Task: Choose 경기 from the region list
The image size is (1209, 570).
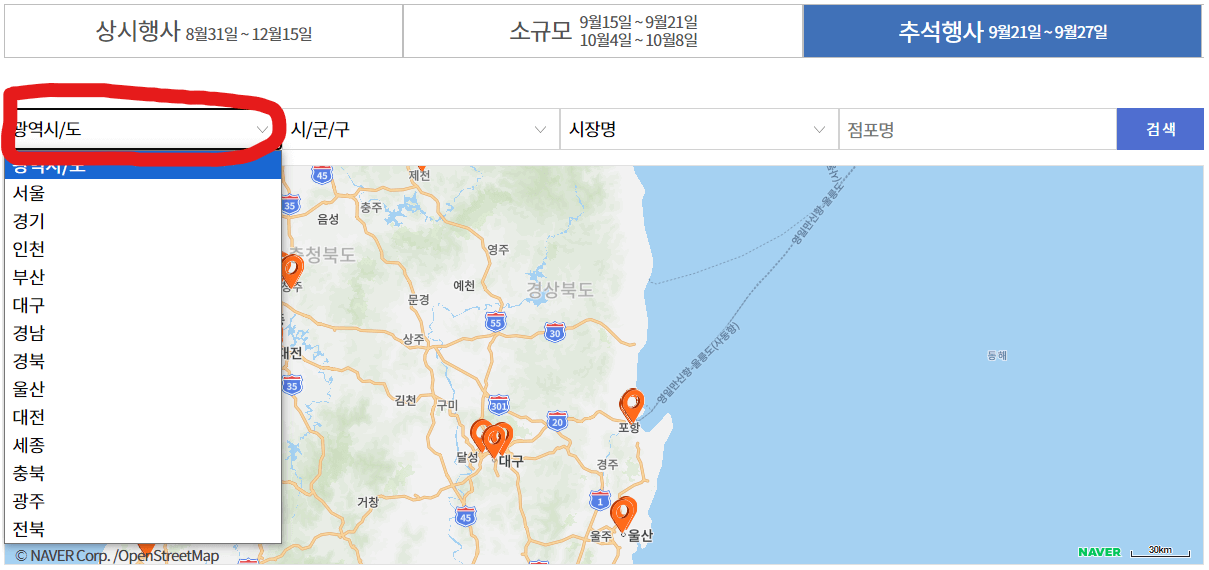Action: [x=143, y=221]
